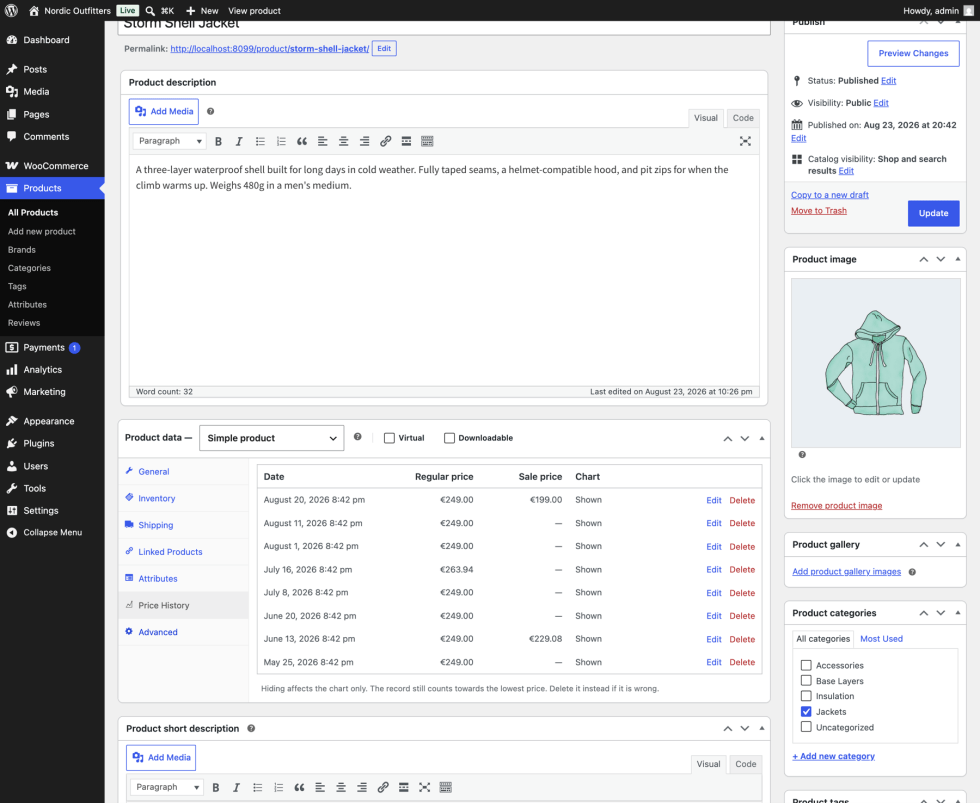Insert numbered list in product description
Image resolution: width=980 pixels, height=803 pixels.
[281, 141]
